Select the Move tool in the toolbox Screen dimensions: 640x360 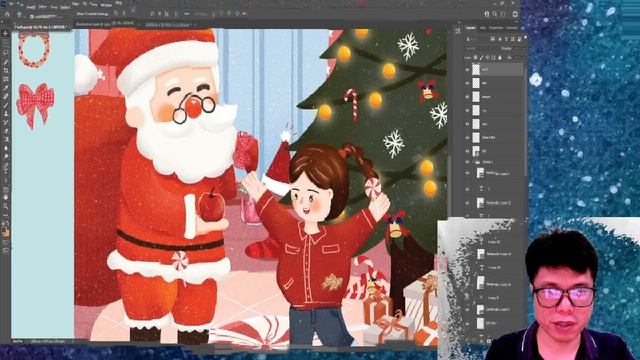(x=5, y=33)
